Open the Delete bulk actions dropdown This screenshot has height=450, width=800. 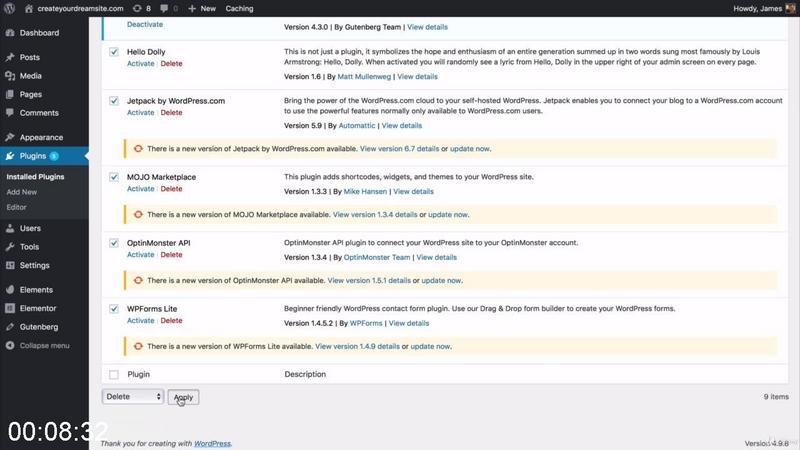133,396
